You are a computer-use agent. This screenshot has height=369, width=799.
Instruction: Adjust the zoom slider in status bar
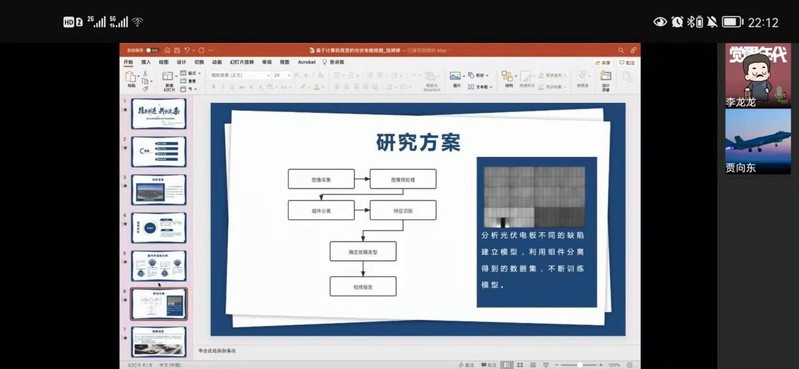pyautogui.click(x=579, y=365)
